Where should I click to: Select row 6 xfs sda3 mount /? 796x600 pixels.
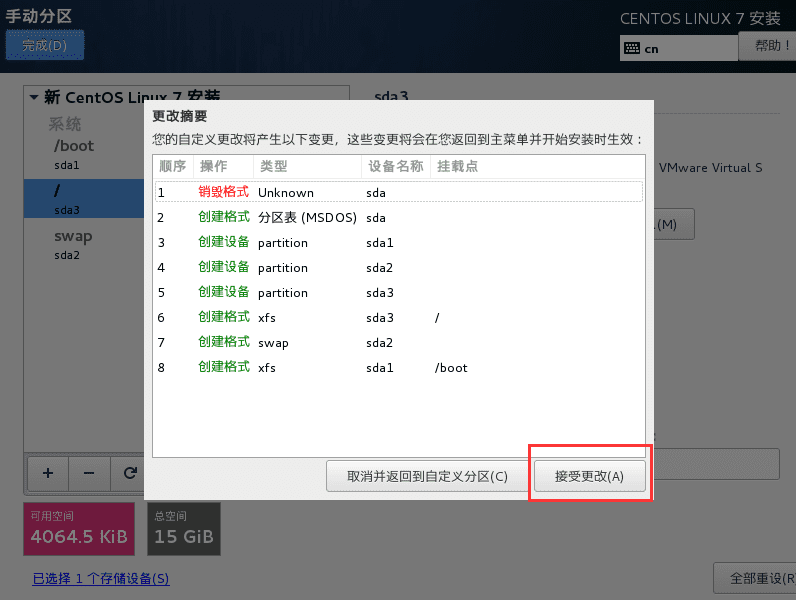399,317
